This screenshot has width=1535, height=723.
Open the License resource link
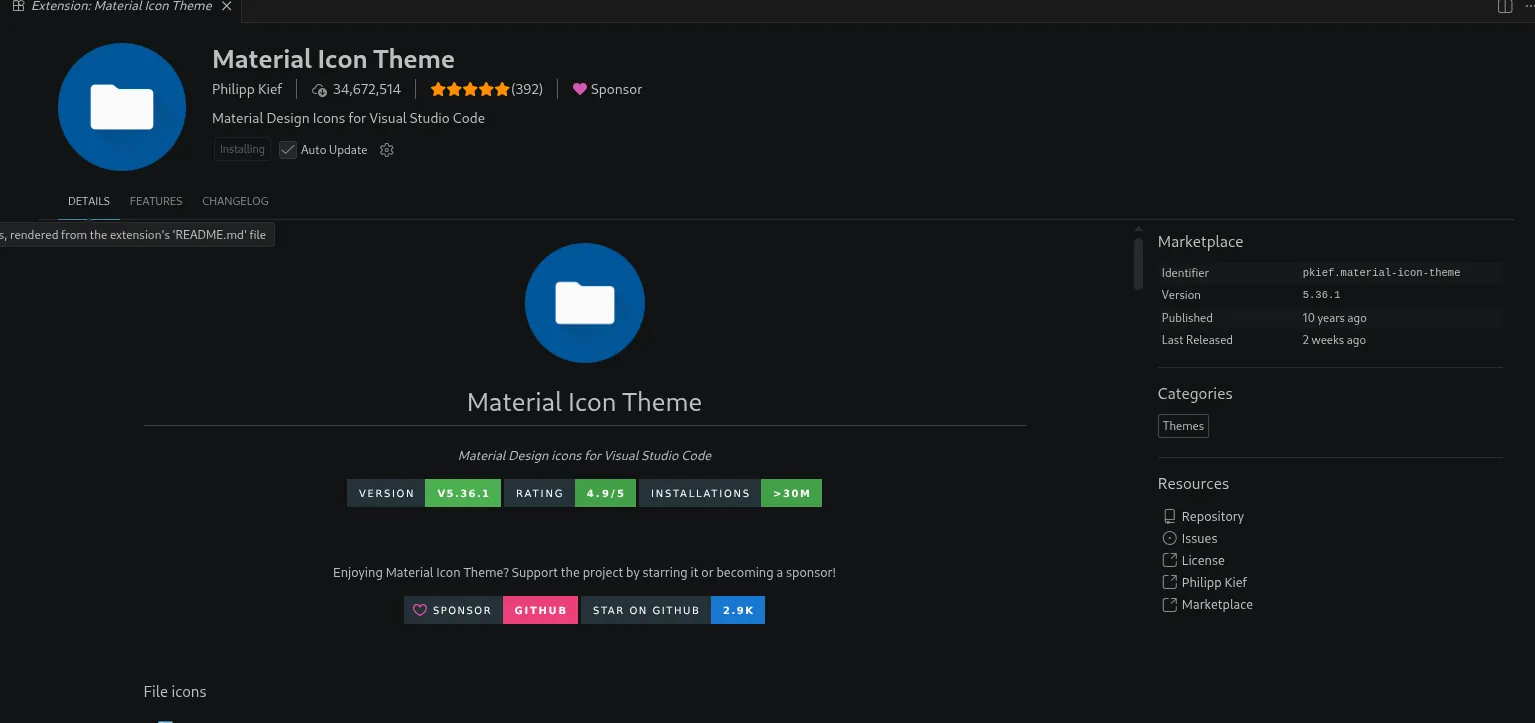(x=1203, y=561)
